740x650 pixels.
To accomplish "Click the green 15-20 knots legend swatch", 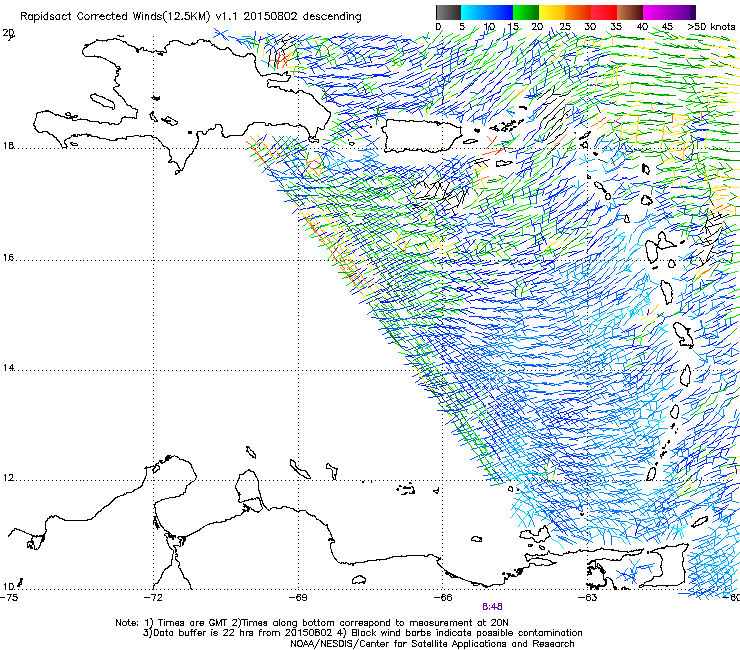I will tap(526, 12).
